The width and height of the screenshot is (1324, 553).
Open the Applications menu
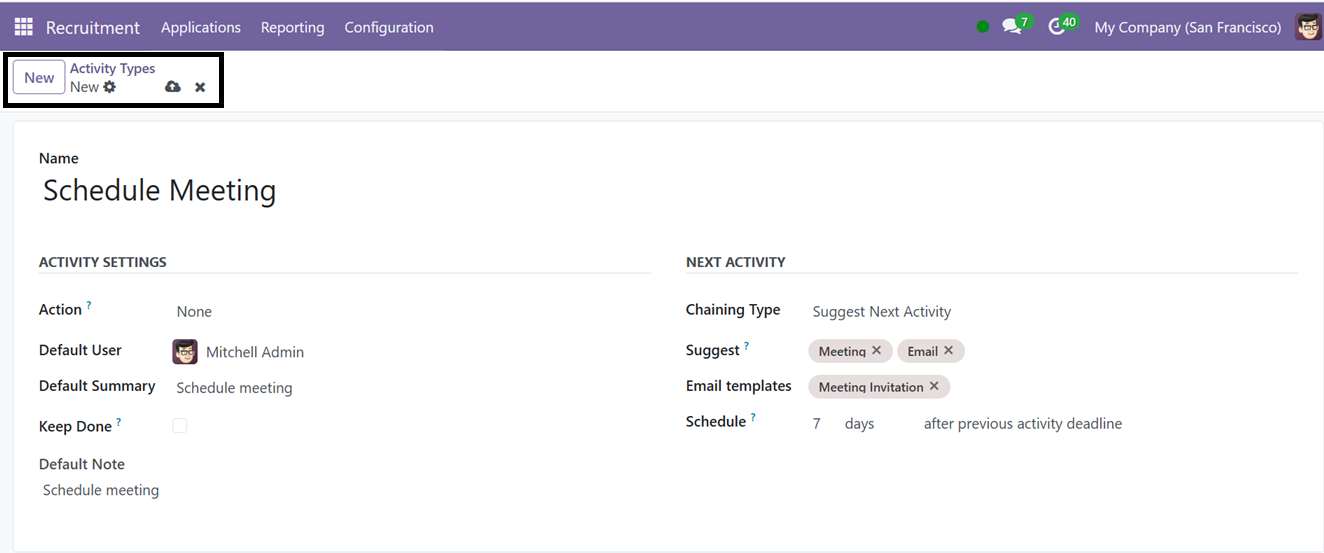(201, 27)
